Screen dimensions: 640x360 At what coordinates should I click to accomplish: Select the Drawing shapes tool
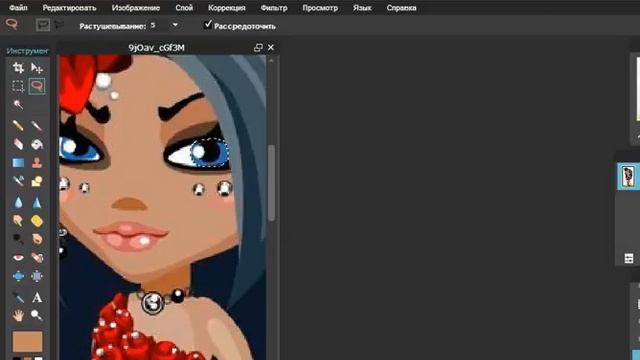37,181
